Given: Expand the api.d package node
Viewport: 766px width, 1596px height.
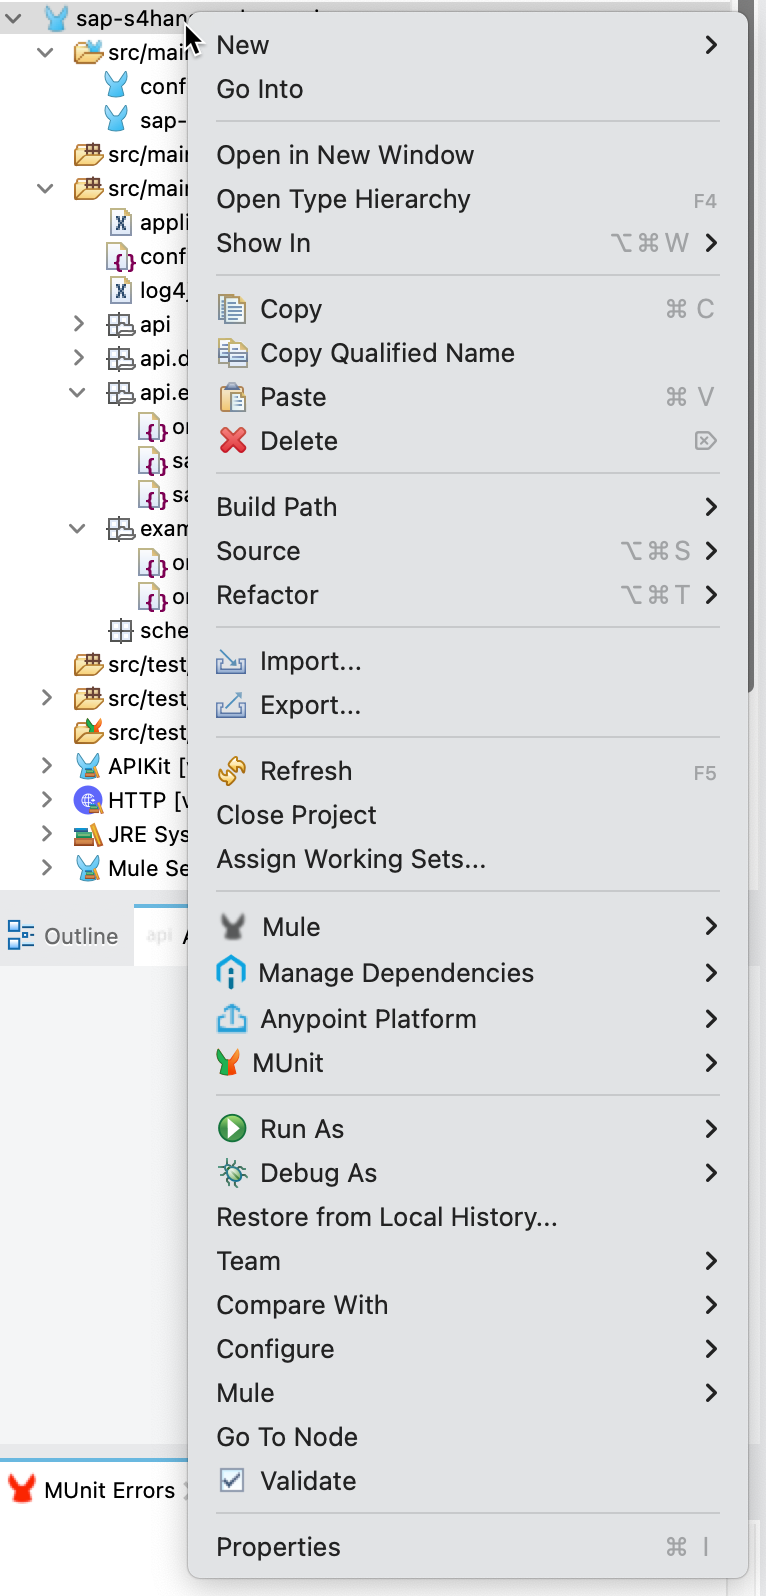Looking at the screenshot, I should [78, 358].
